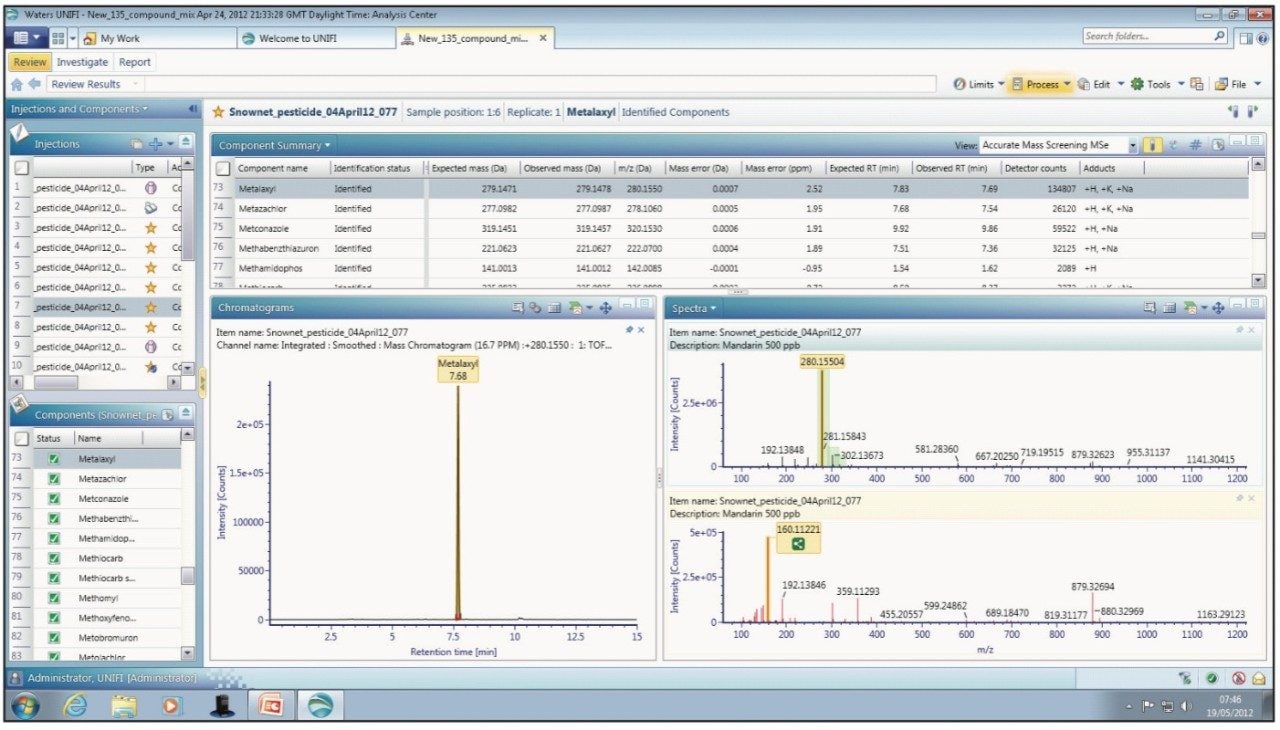Toggle the select-all checkbox in Components list header
This screenshot has height=730, width=1280.
pyautogui.click(x=21, y=438)
